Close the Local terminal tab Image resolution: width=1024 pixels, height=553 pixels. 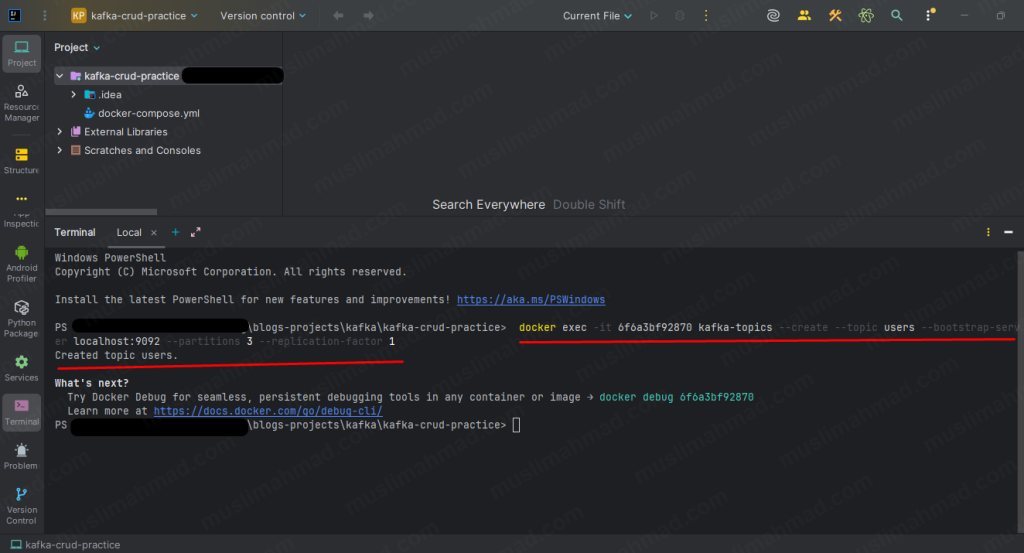click(x=153, y=232)
